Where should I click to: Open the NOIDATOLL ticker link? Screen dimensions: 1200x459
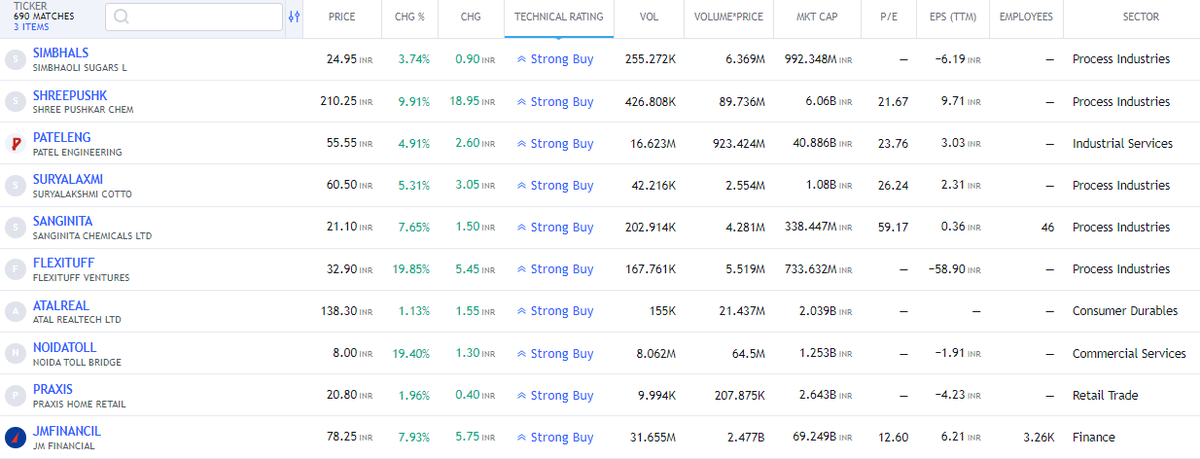(x=65, y=346)
